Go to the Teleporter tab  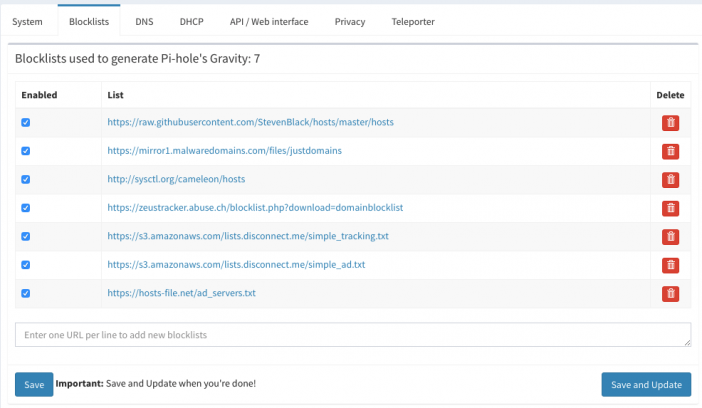point(413,21)
